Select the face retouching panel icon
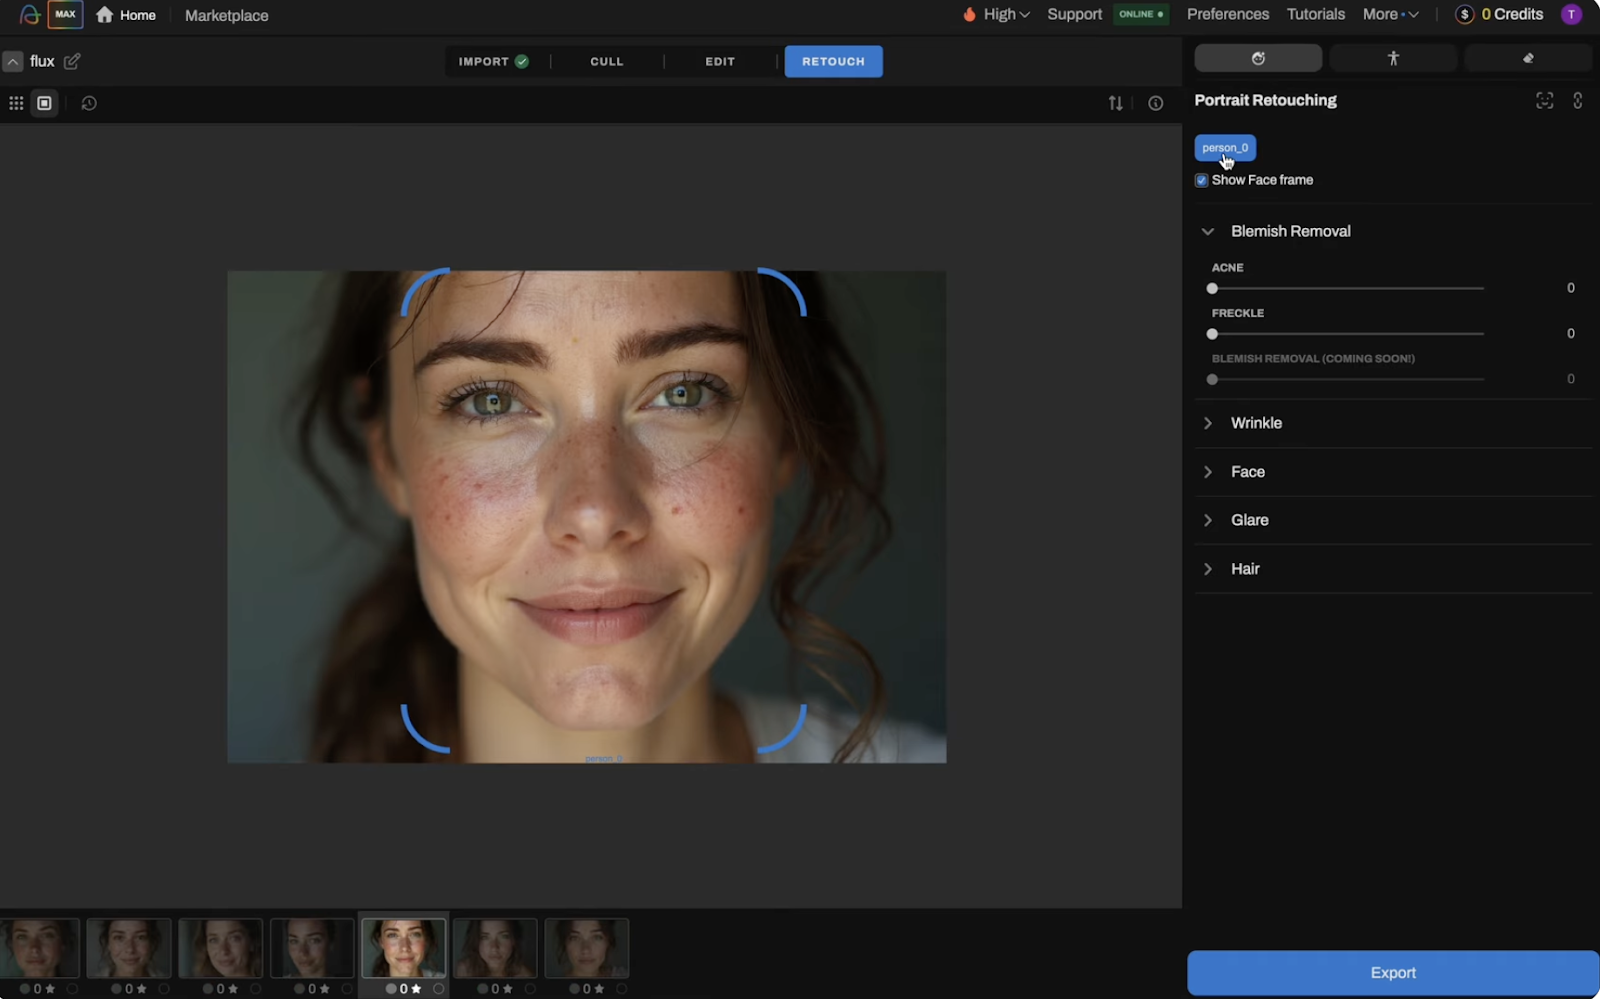1600x999 pixels. click(1258, 59)
